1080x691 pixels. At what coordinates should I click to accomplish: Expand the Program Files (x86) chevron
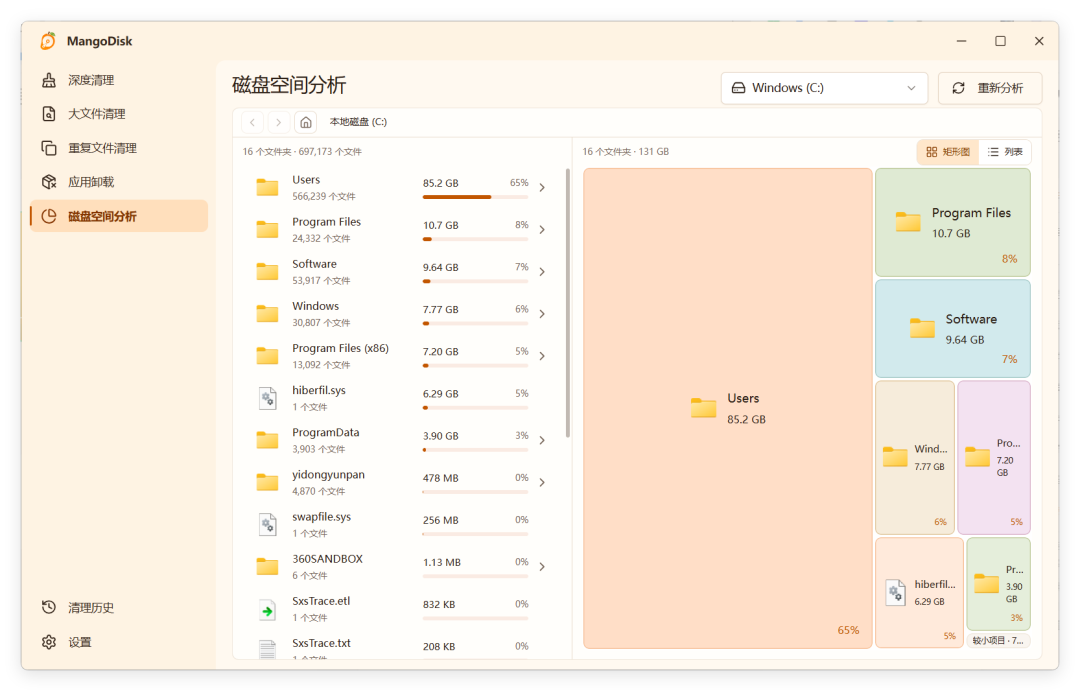coord(542,356)
